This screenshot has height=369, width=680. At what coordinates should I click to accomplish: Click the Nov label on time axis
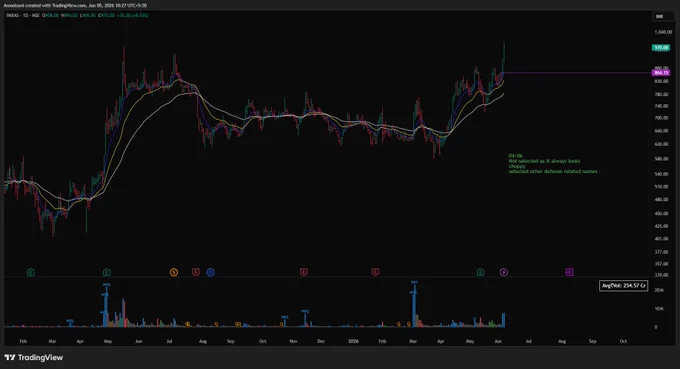[293, 341]
